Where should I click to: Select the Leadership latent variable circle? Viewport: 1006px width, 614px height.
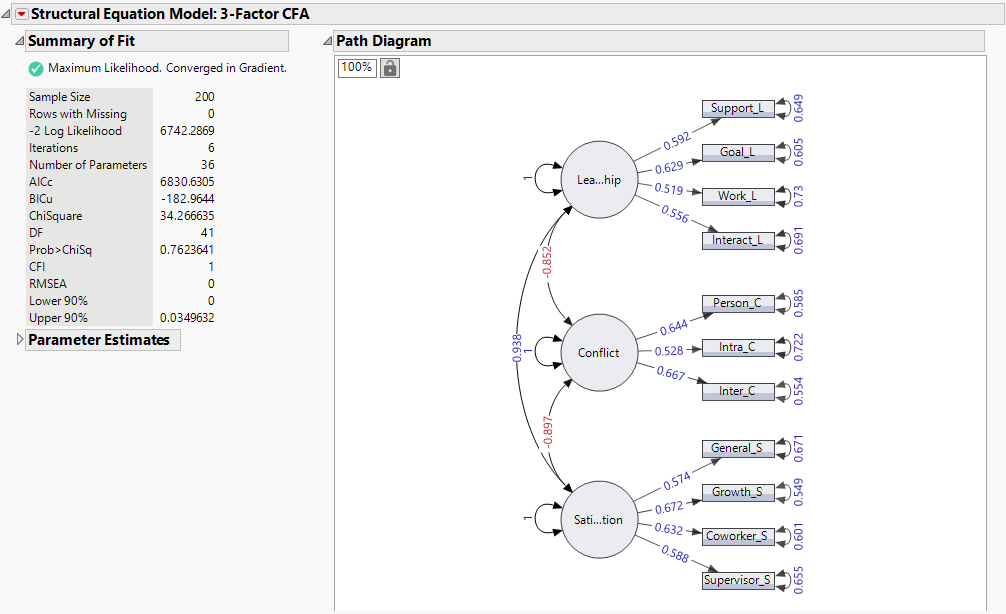point(598,182)
